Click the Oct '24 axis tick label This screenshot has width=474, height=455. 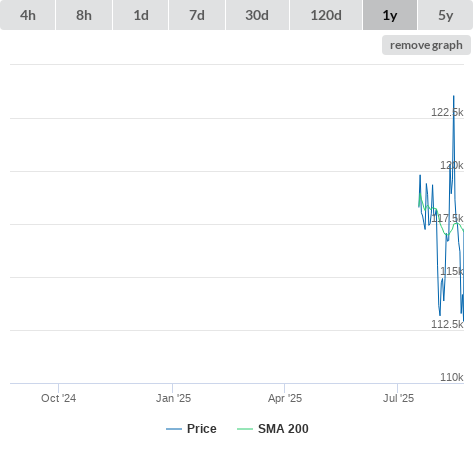click(59, 398)
